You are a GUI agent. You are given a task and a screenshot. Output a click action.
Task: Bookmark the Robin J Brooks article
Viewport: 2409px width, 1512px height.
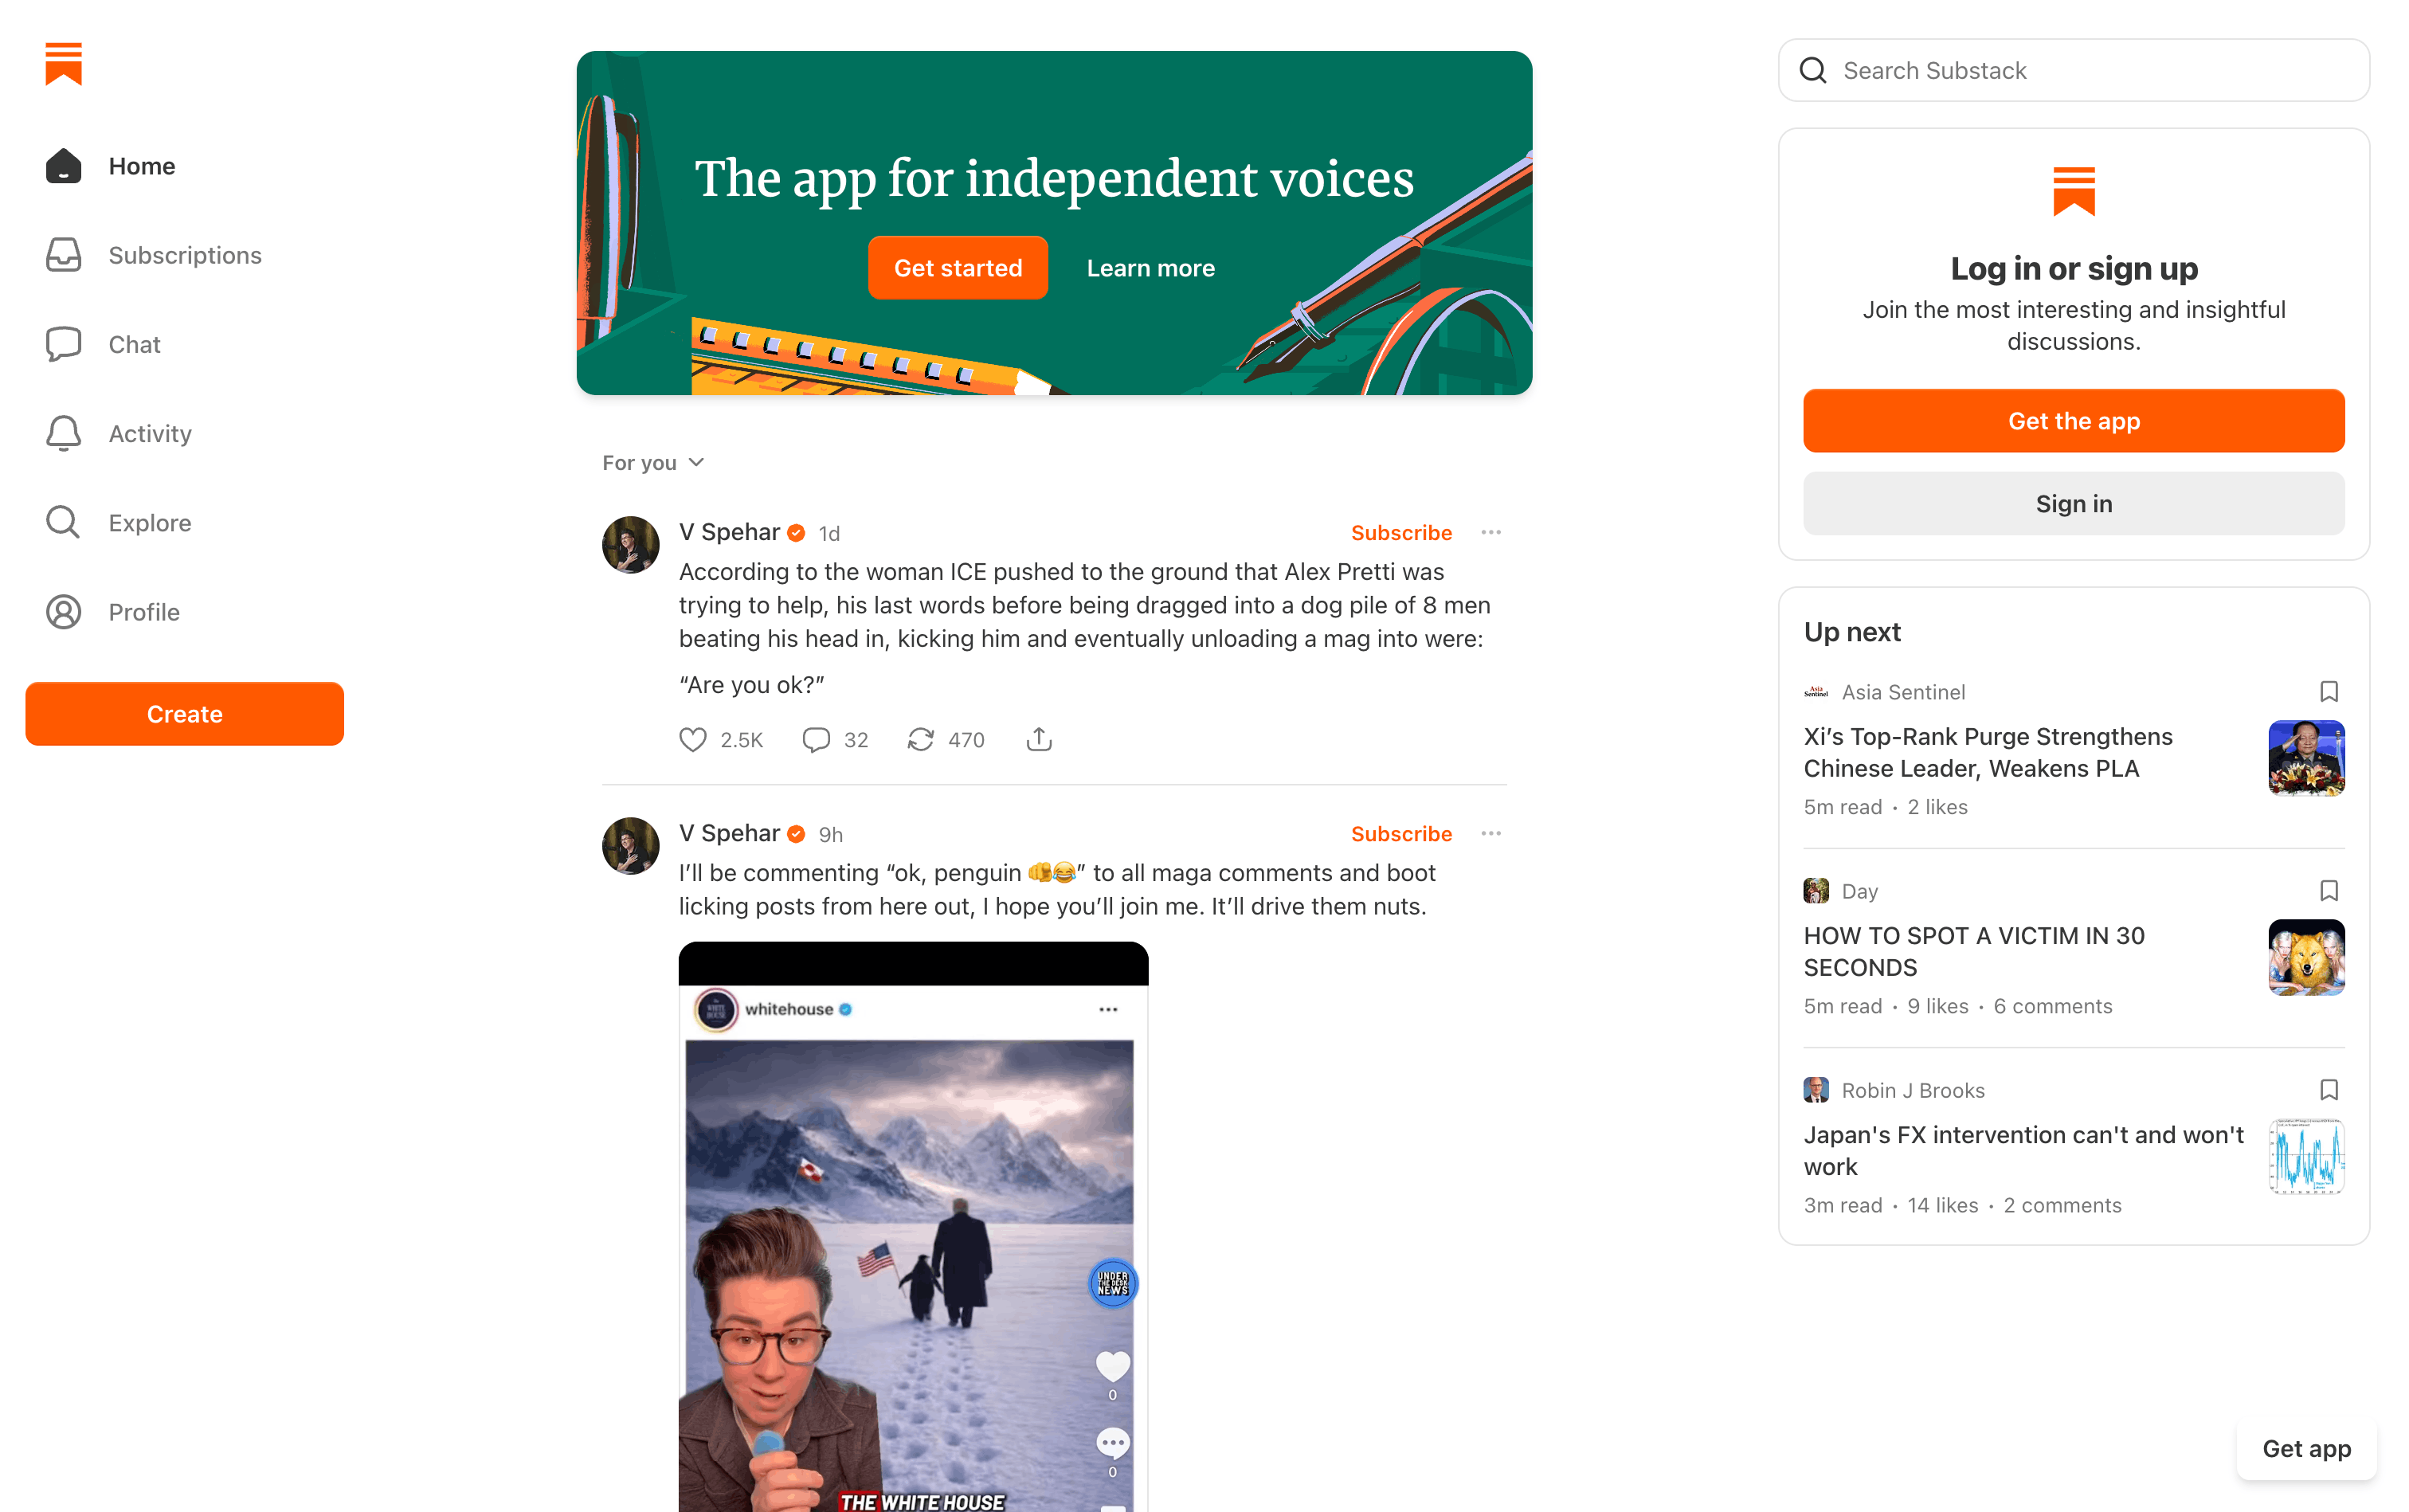[2328, 1090]
